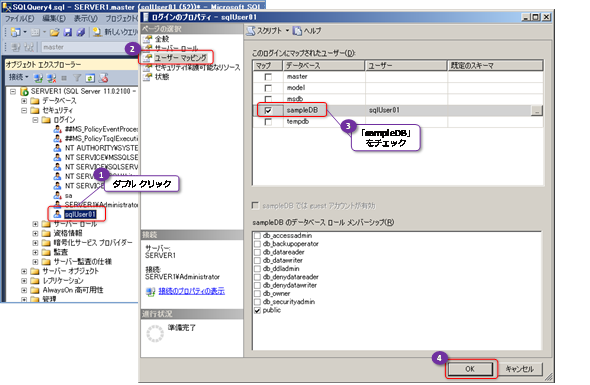Click connection properties icon beside 接続のプロパティの表示
The image size is (590, 385).
[x=151, y=291]
